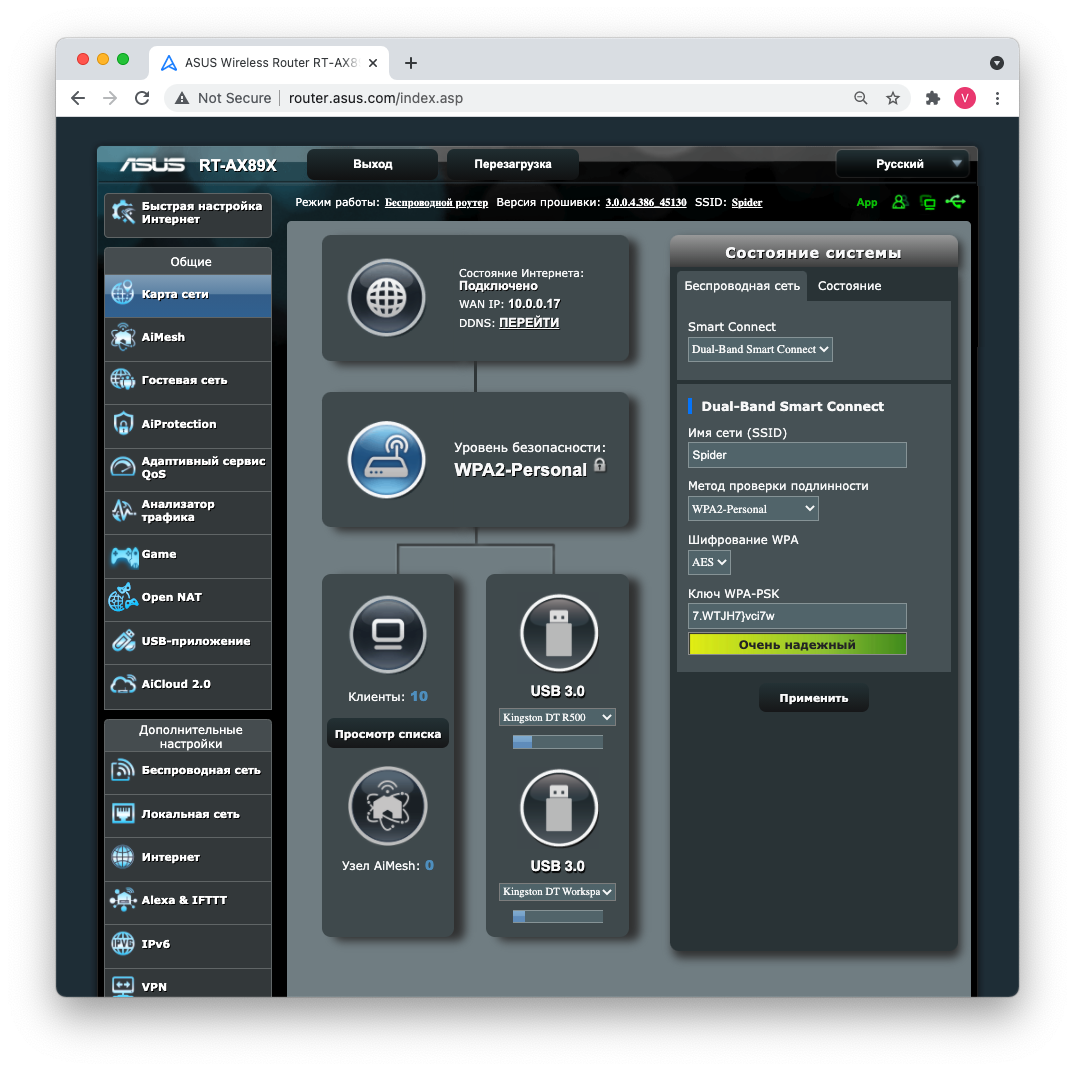The height and width of the screenshot is (1071, 1075).
Task: Click the Kingston DT R500 usage bar
Action: click(x=557, y=742)
